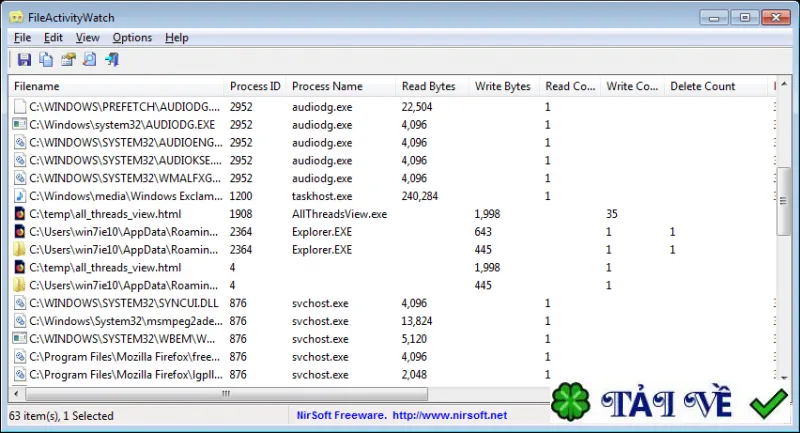The image size is (800, 433).
Task: Click the Properties toolbar icon
Action: click(x=68, y=60)
